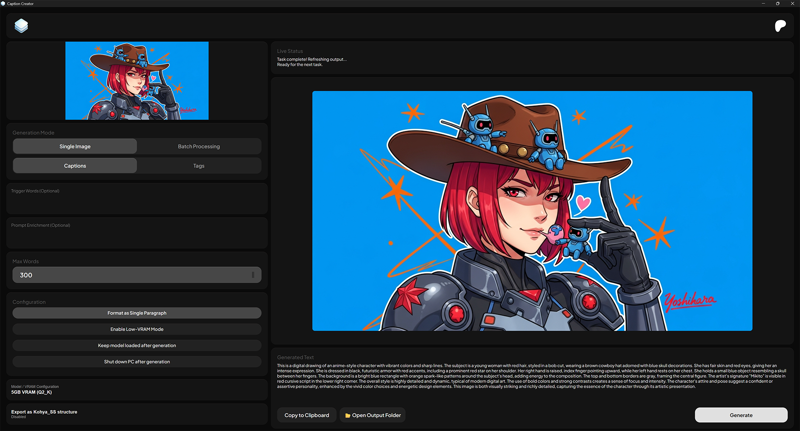Enable Low-VRAM Mode
Screen dimensions: 800x431
[137, 329]
